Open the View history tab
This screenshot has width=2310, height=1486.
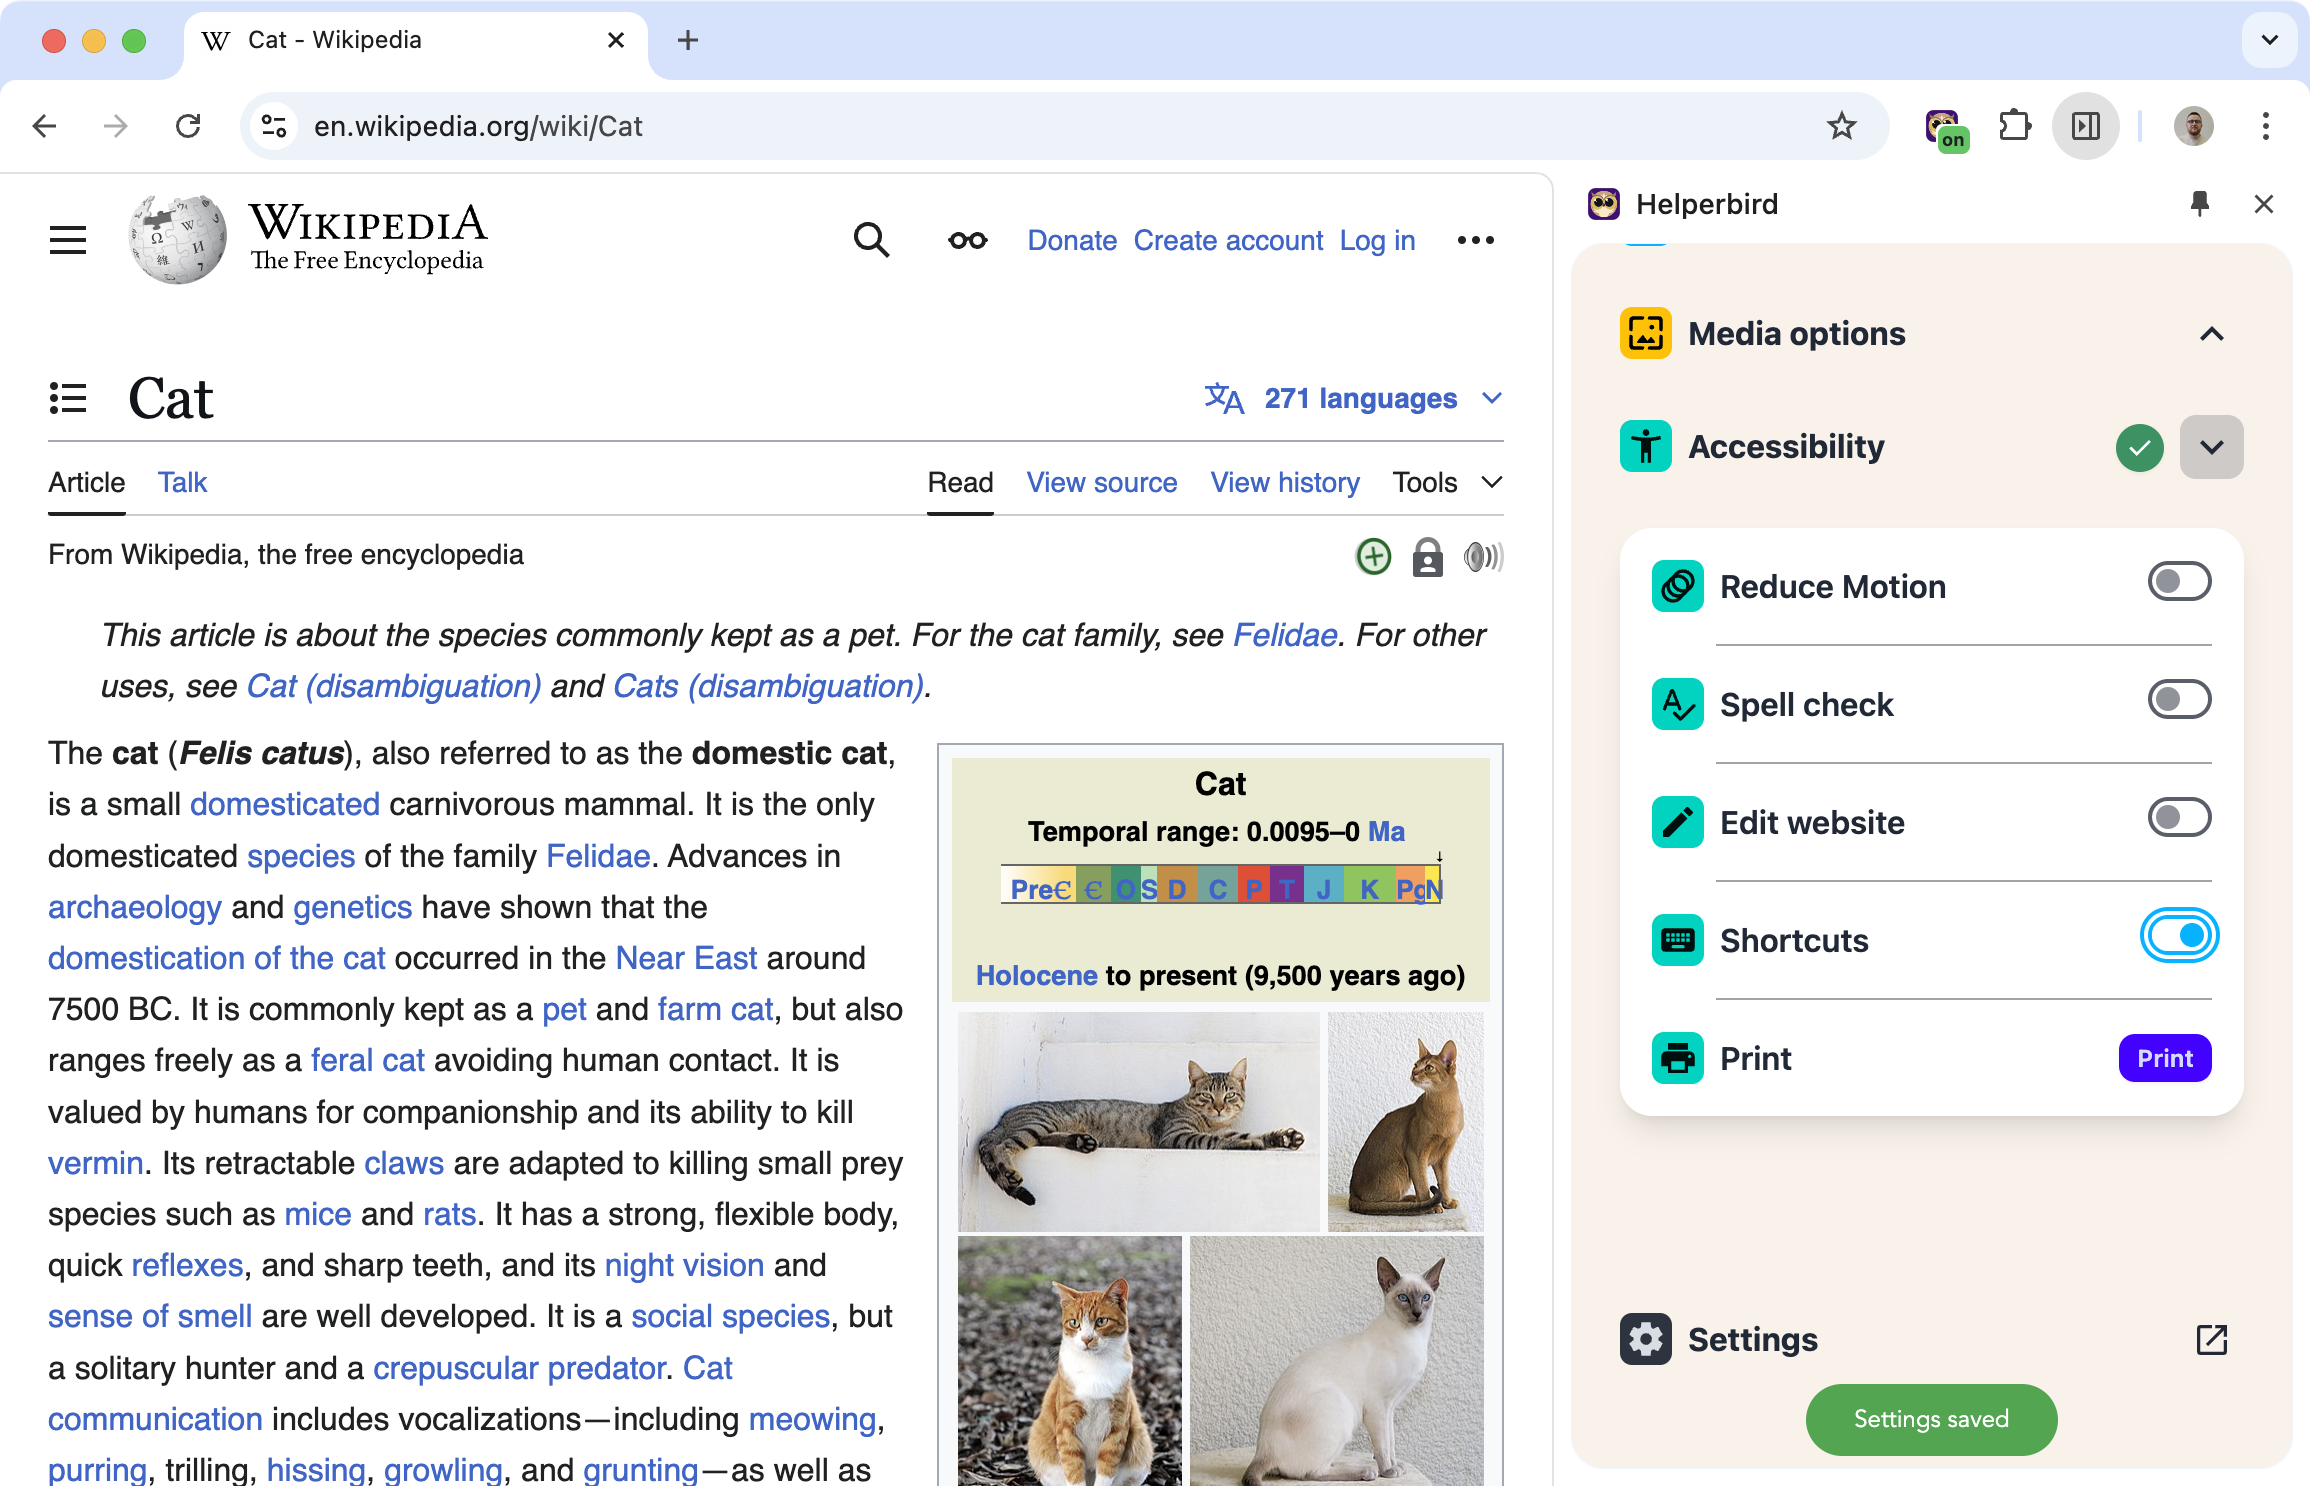1284,483
